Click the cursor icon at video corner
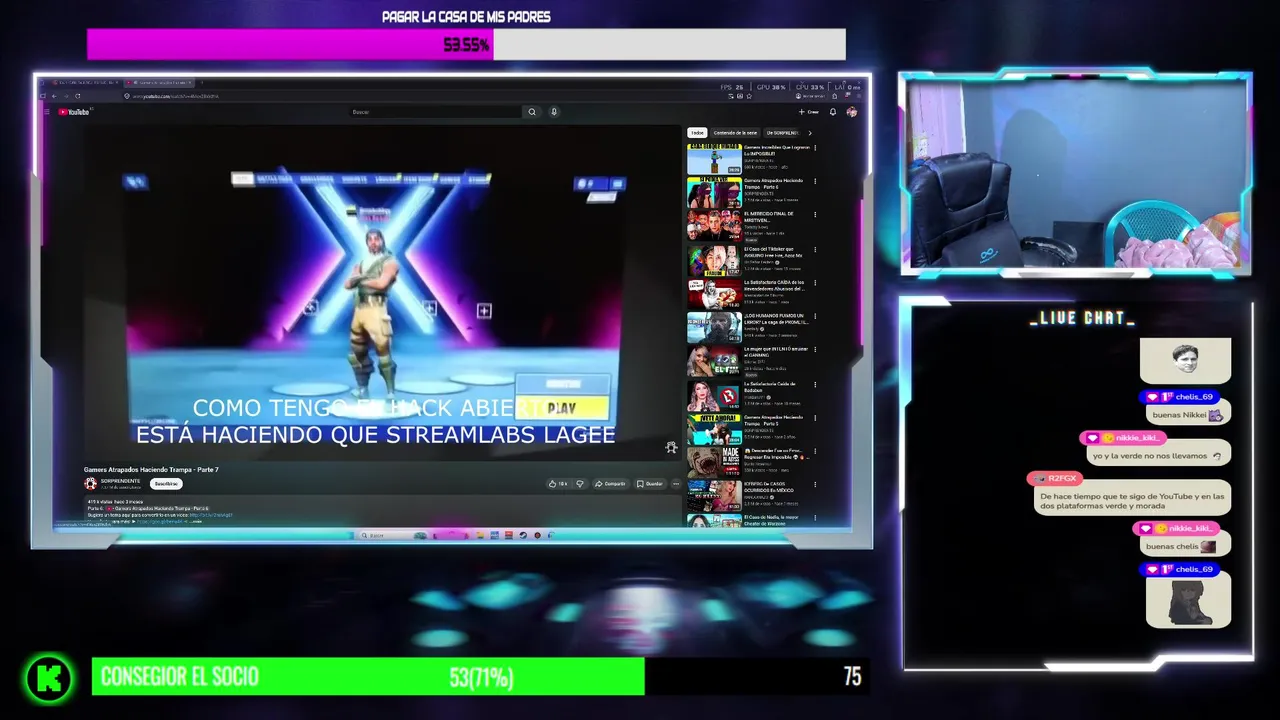Viewport: 1280px width, 720px height. [671, 447]
